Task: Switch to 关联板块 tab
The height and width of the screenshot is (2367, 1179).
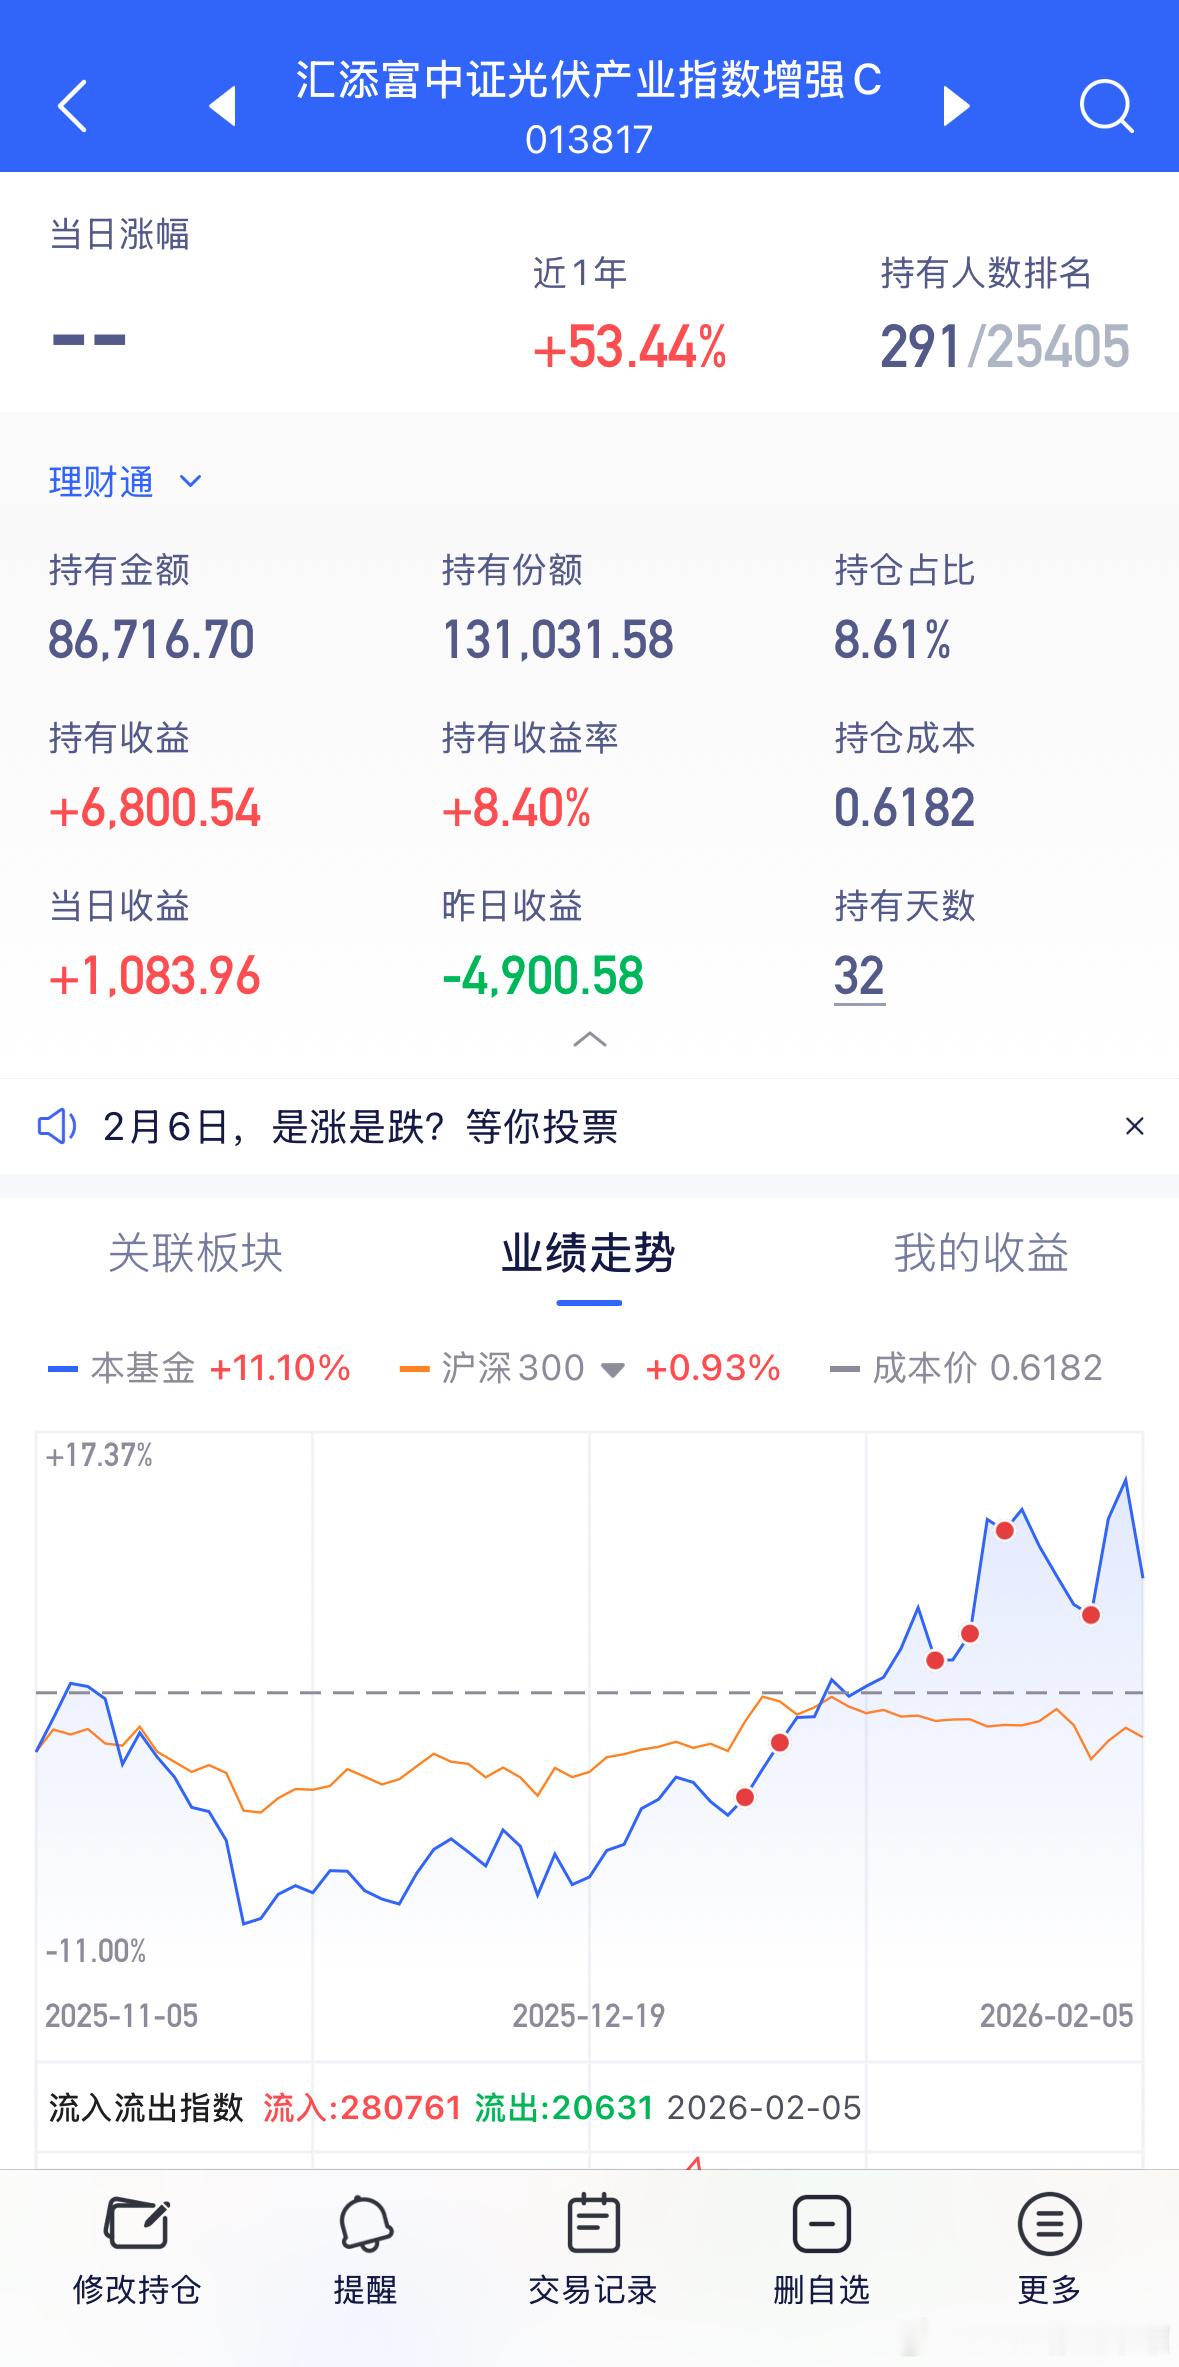Action: (196, 1253)
